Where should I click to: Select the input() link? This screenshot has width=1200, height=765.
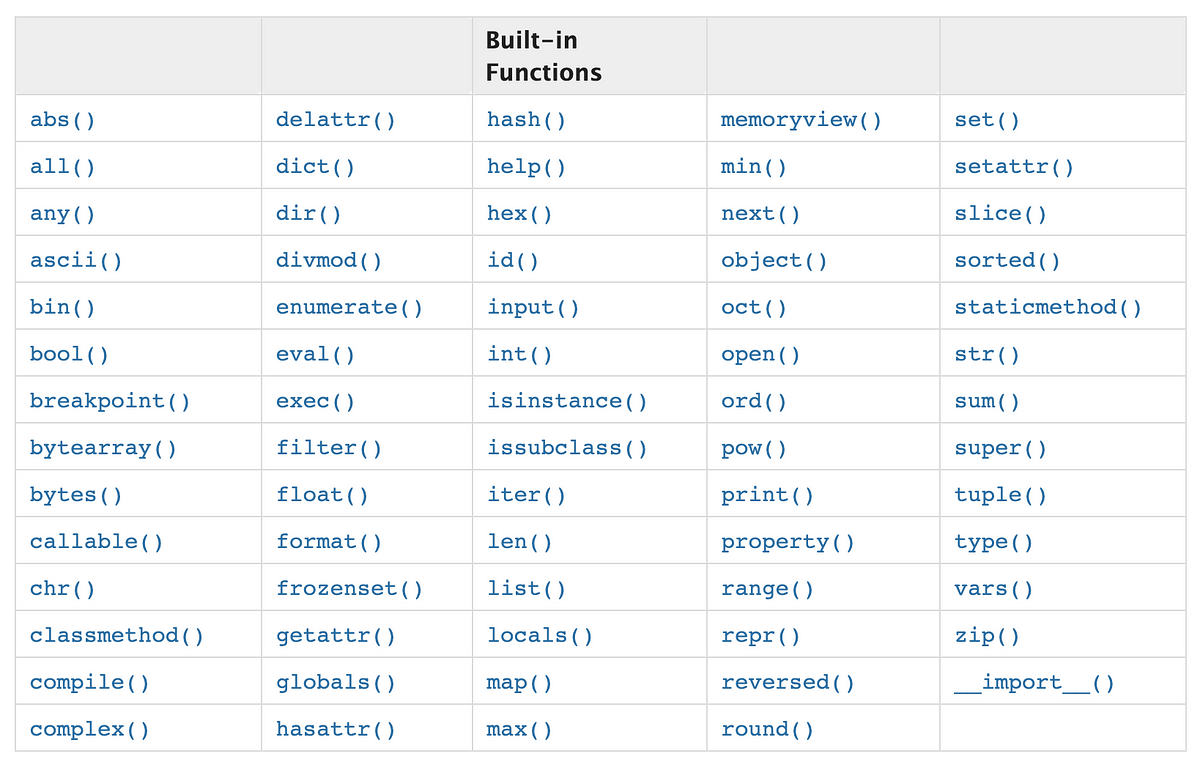tap(533, 308)
